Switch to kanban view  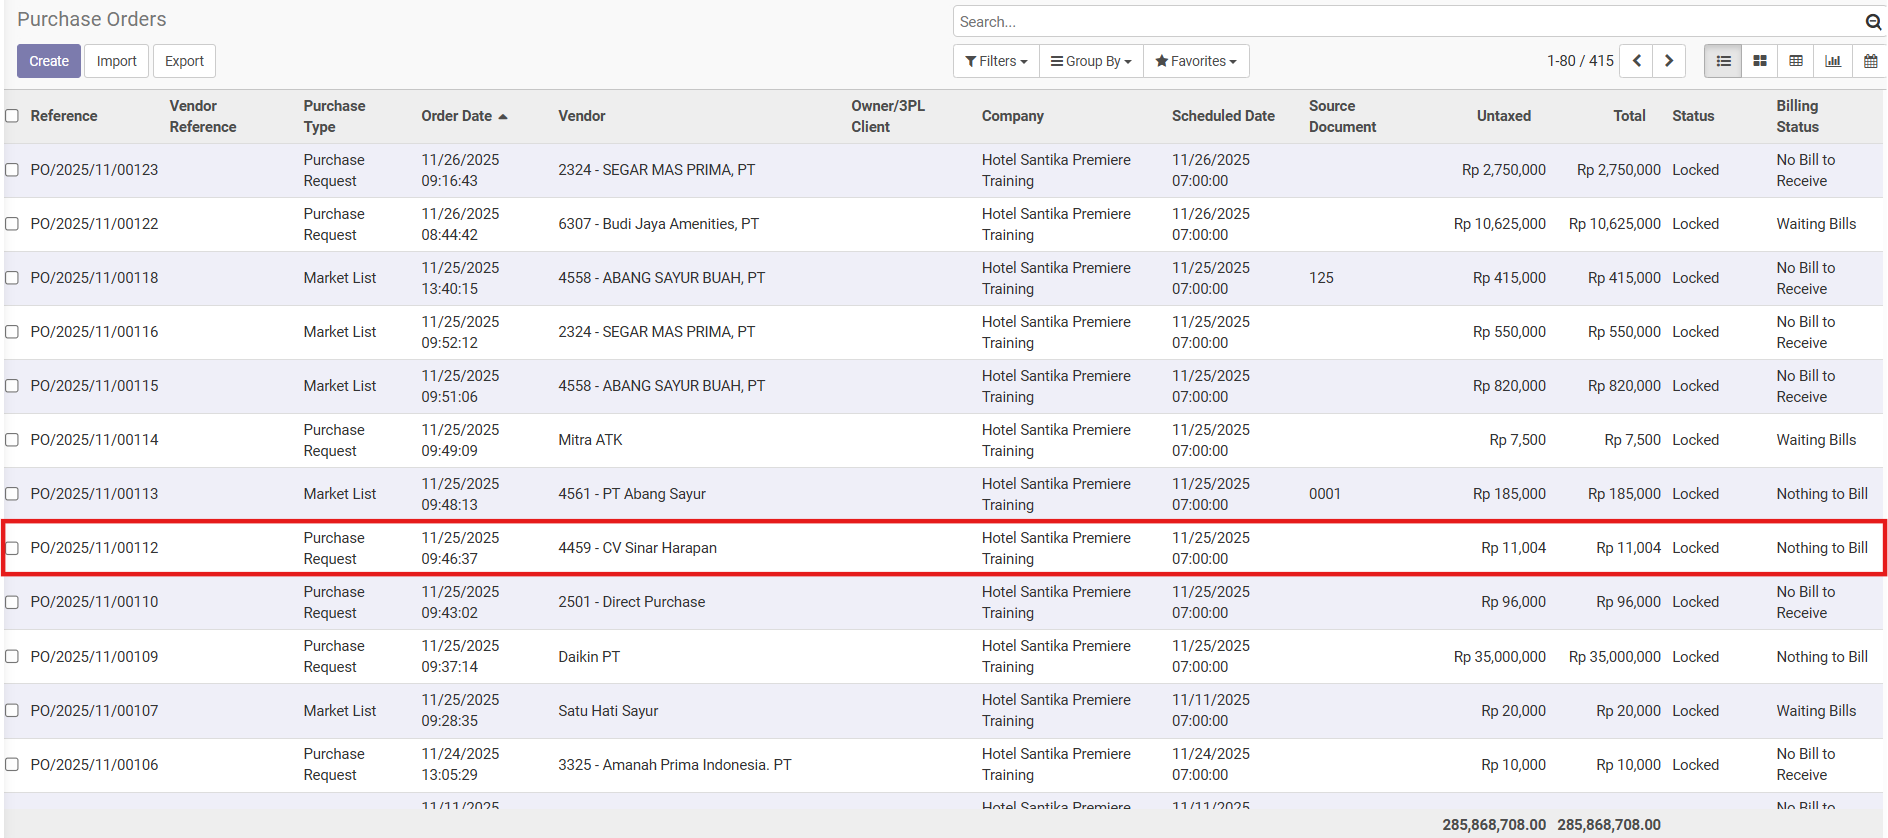pos(1760,61)
